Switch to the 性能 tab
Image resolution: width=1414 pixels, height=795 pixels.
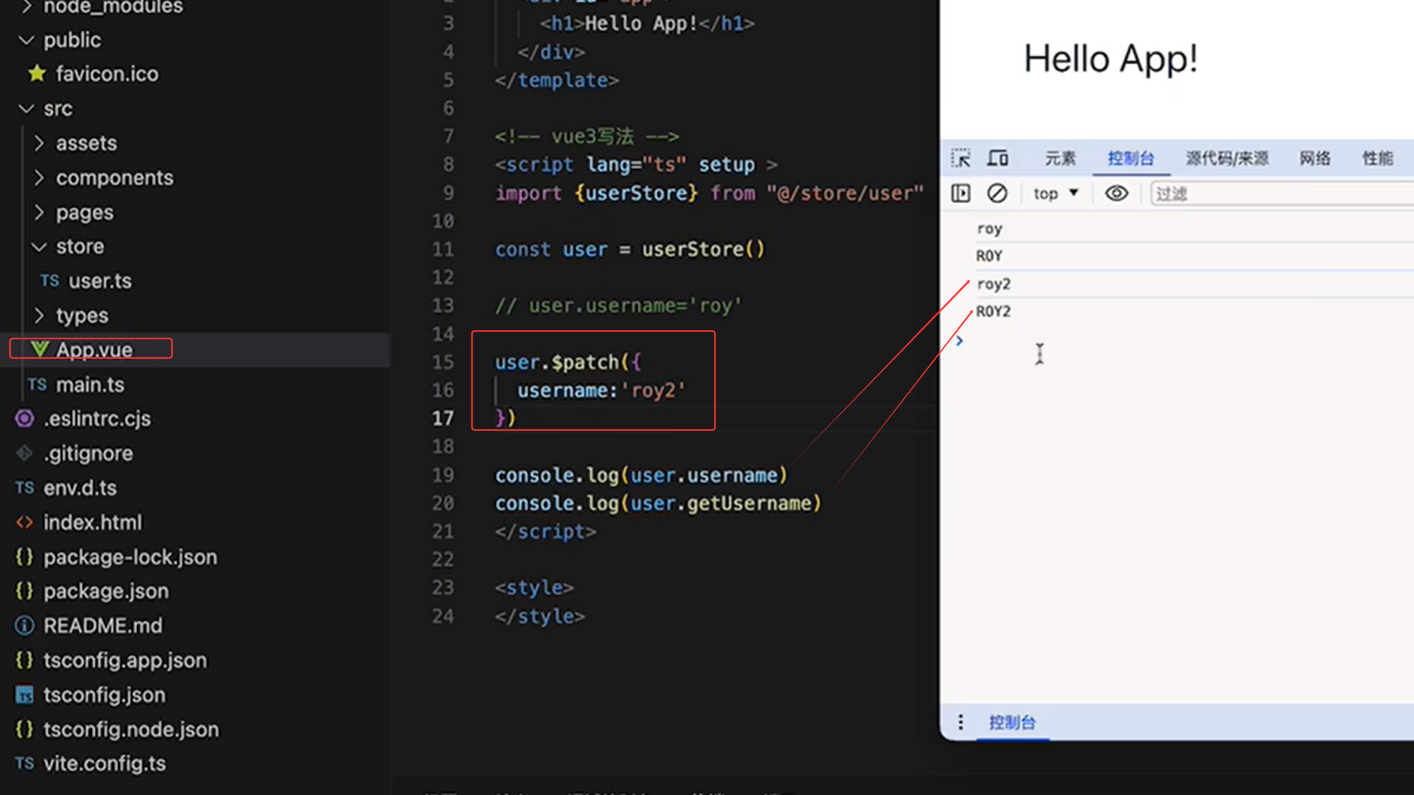point(1377,158)
